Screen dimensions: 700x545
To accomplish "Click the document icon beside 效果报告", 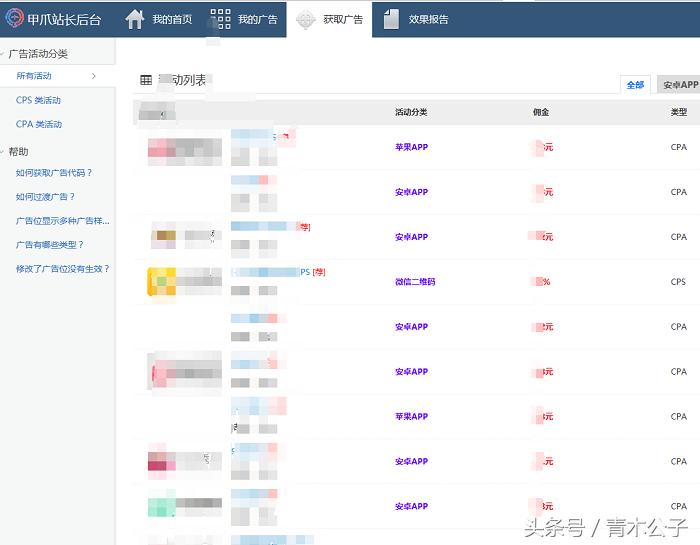I will click(391, 19).
